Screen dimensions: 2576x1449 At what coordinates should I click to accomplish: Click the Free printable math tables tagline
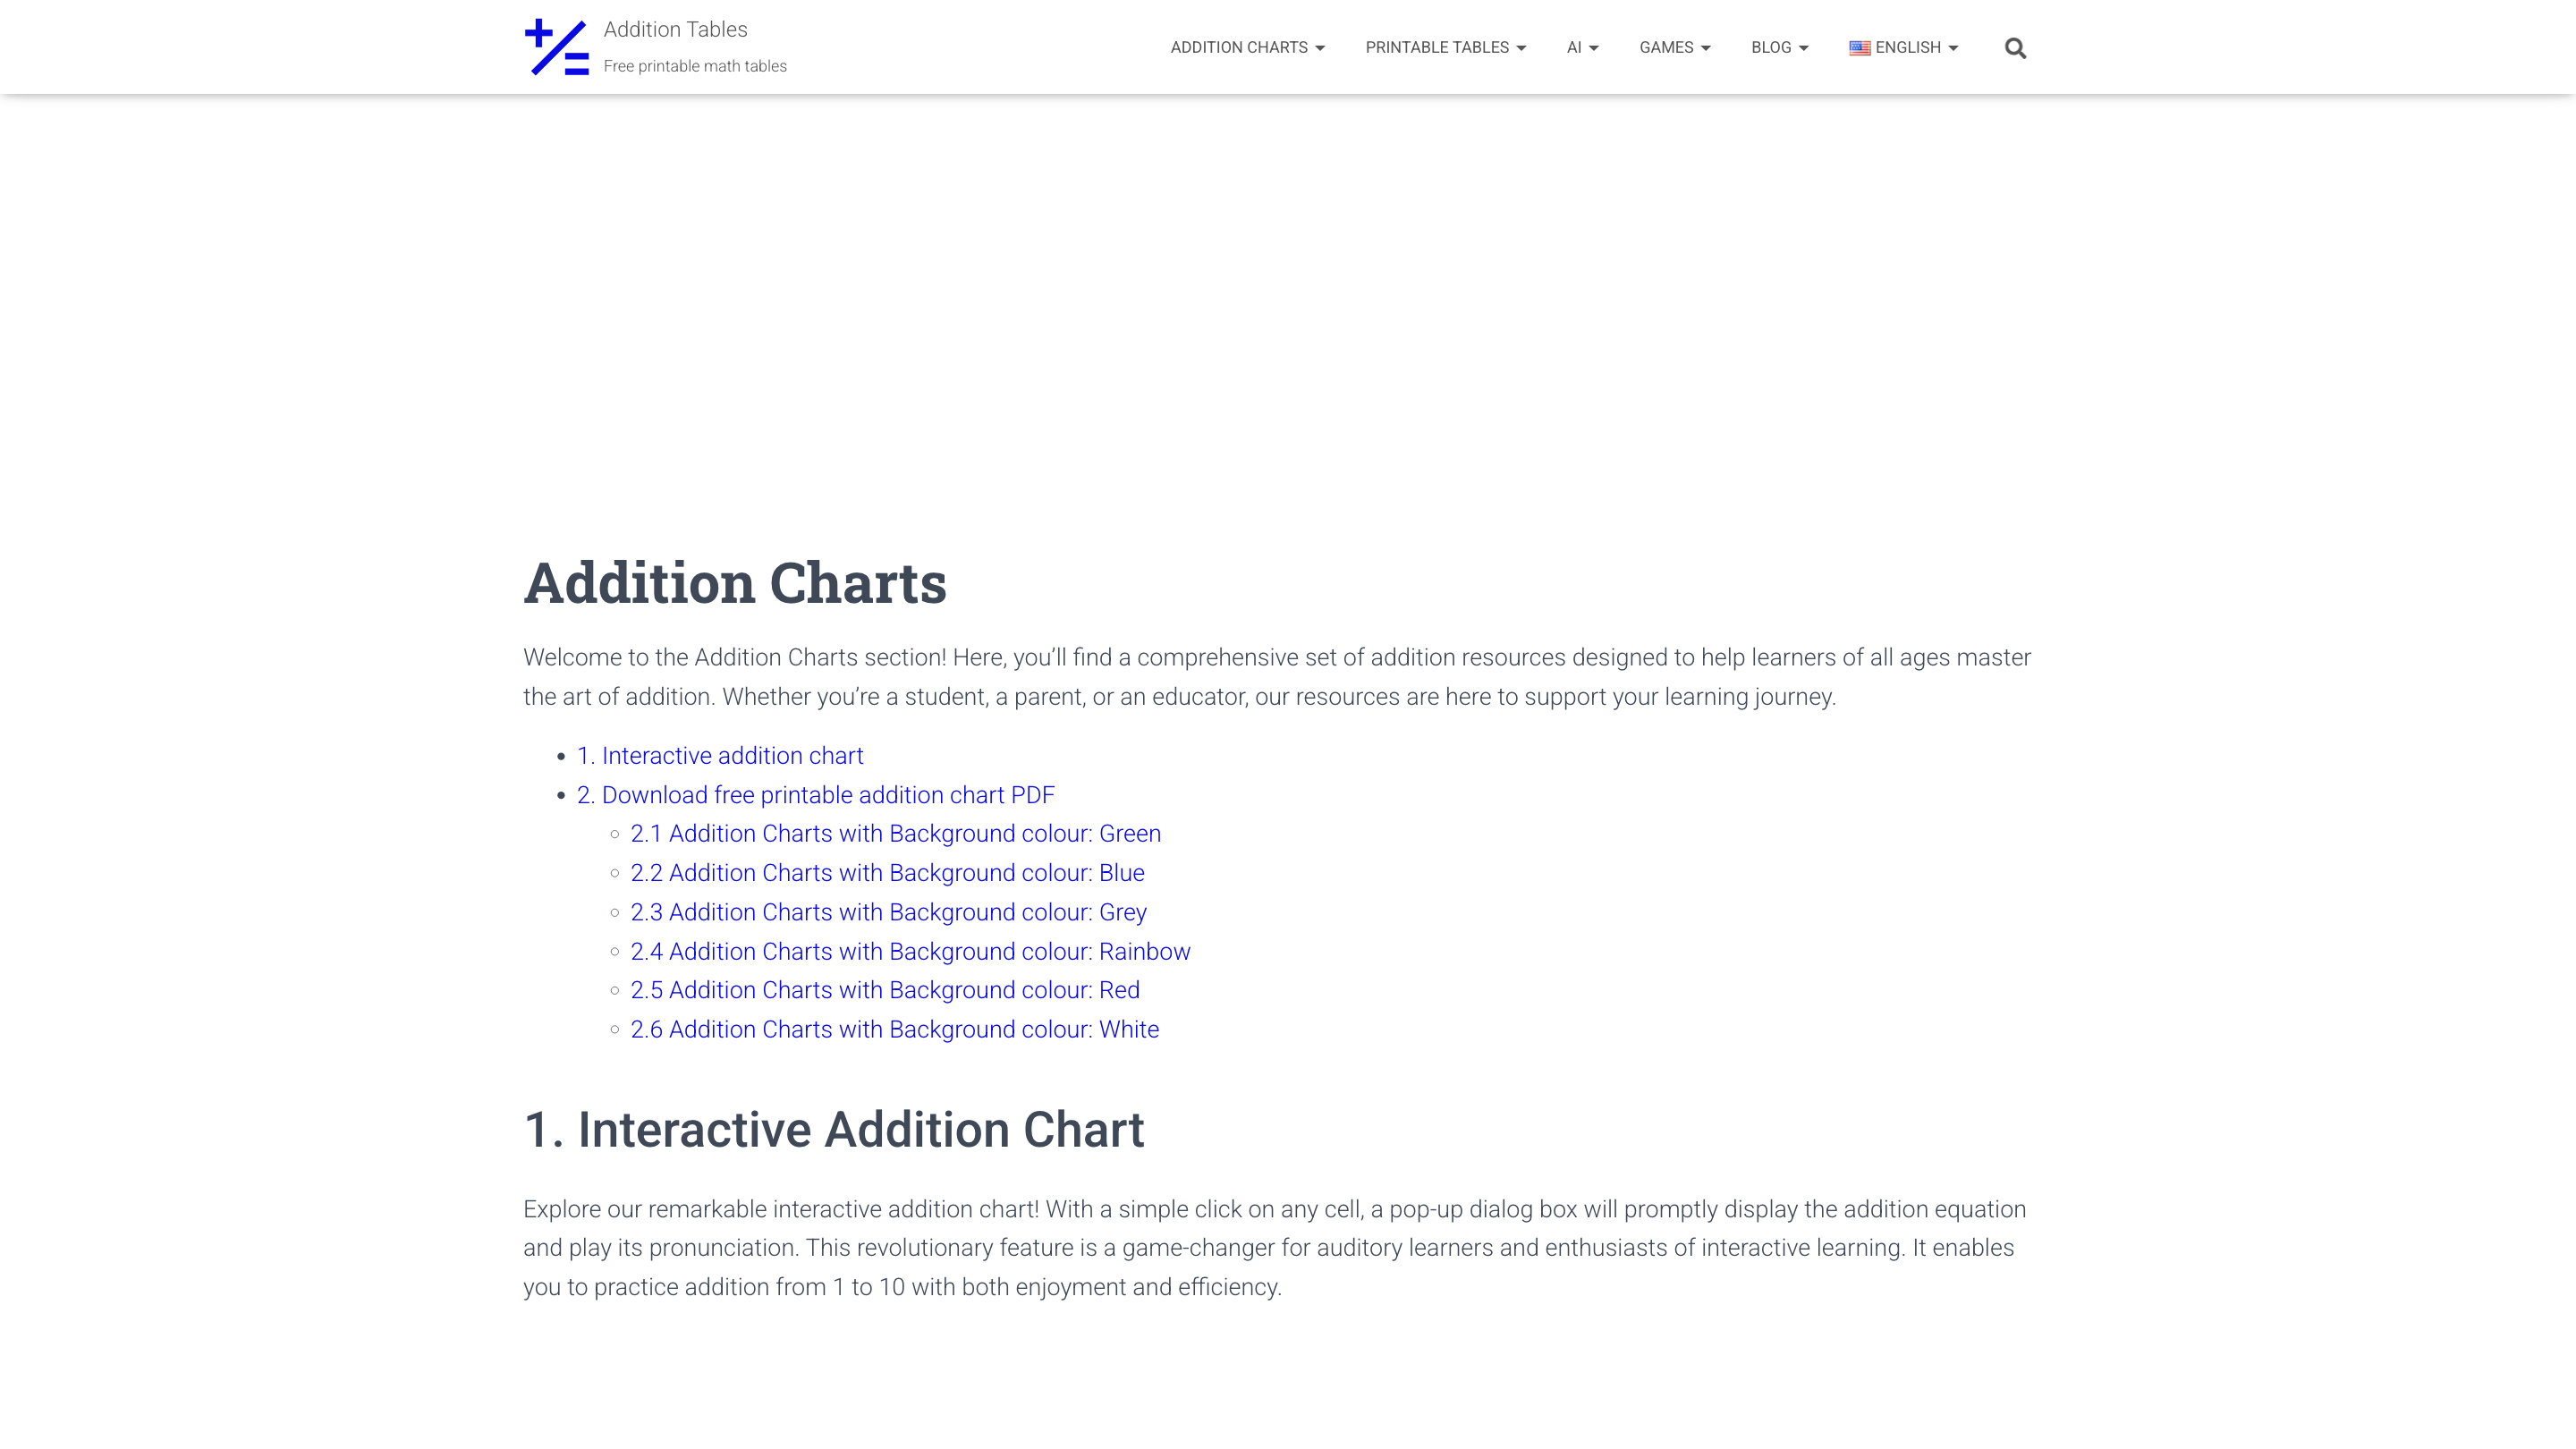click(x=696, y=65)
